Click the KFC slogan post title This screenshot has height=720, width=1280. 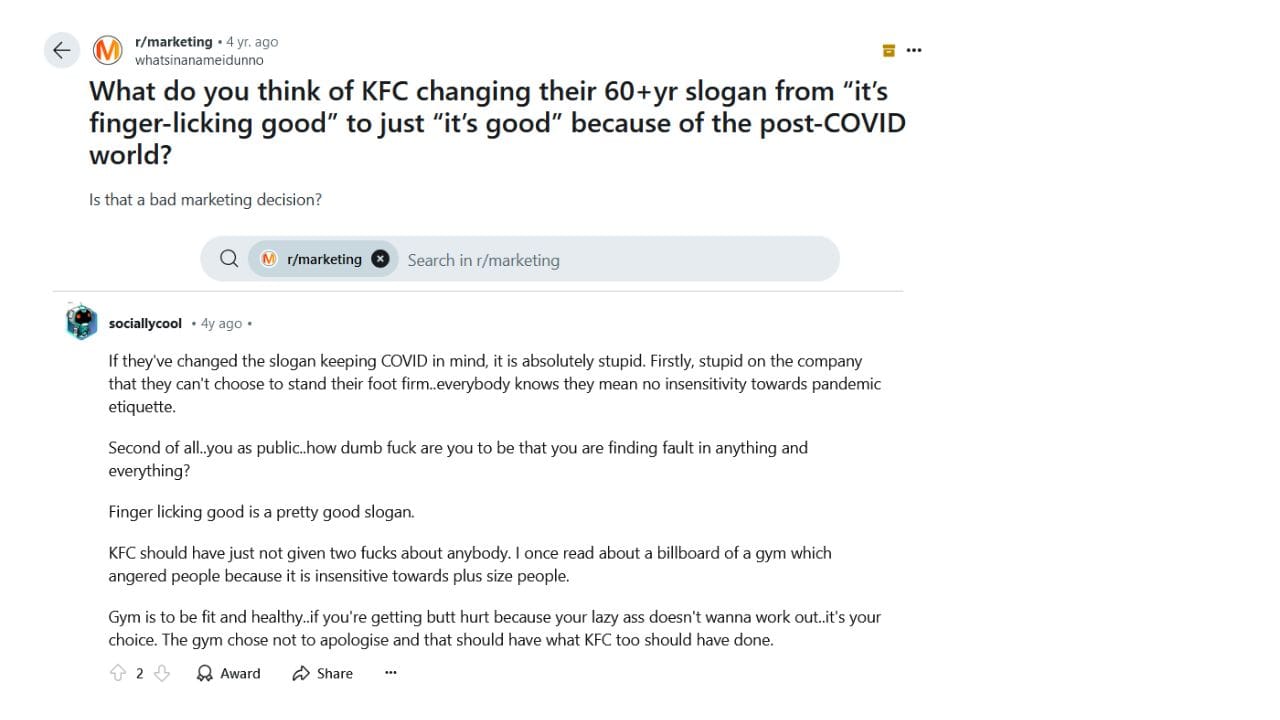[x=496, y=122]
